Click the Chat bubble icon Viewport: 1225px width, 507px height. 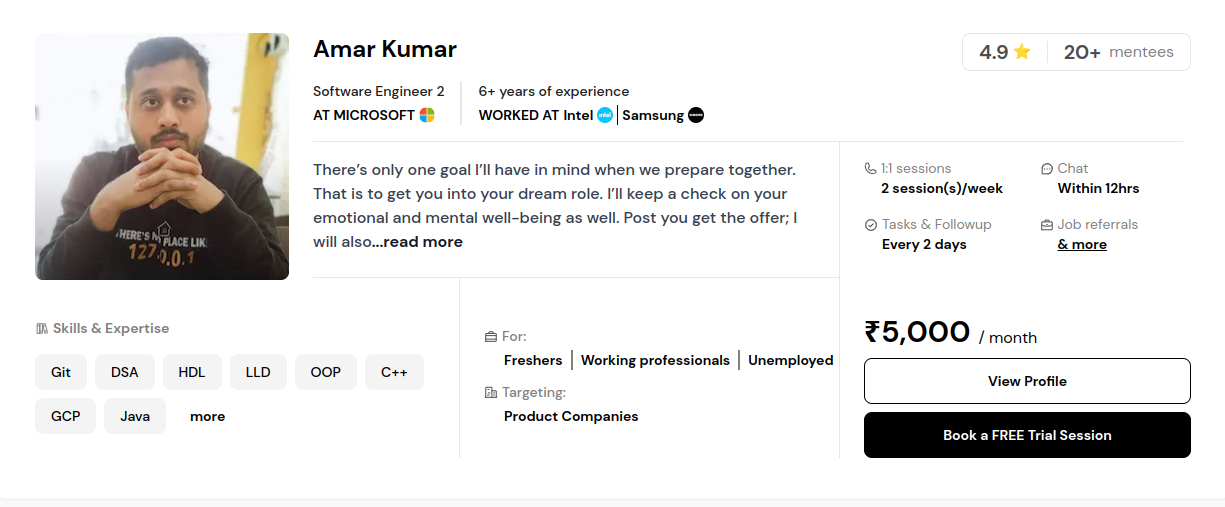(1047, 168)
